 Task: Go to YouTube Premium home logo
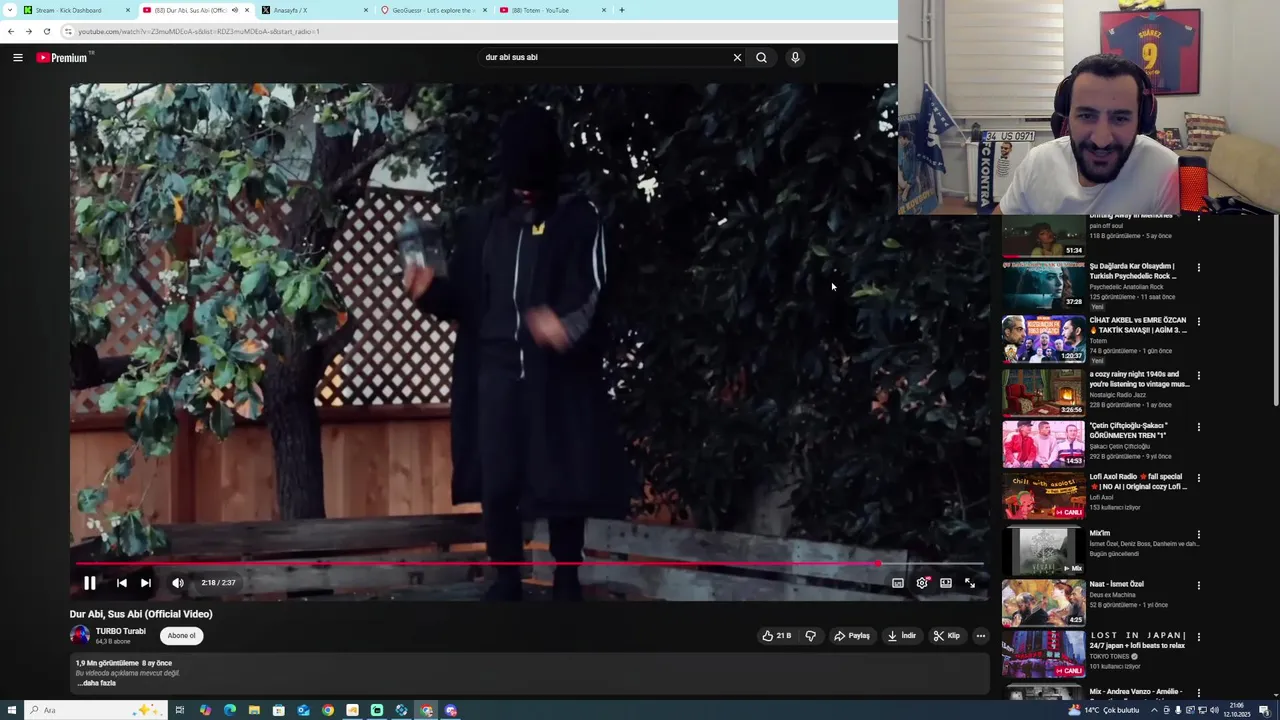tap(63, 57)
